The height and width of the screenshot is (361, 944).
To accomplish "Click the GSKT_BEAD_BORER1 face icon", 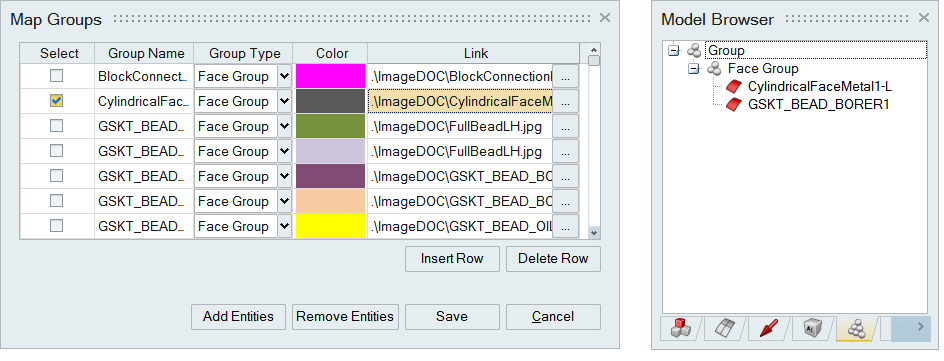I will [x=733, y=105].
